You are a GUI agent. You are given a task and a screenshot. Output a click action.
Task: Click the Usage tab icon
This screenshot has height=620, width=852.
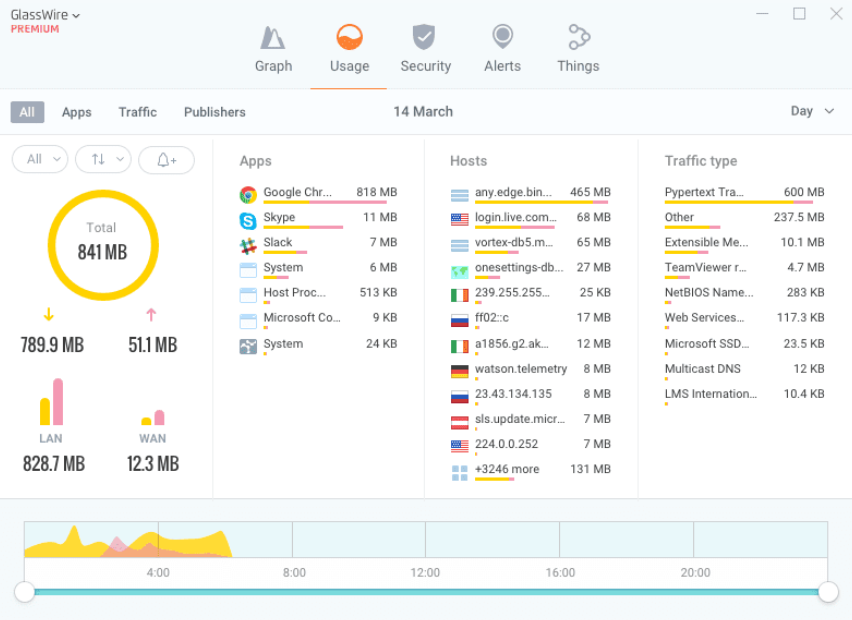click(349, 37)
